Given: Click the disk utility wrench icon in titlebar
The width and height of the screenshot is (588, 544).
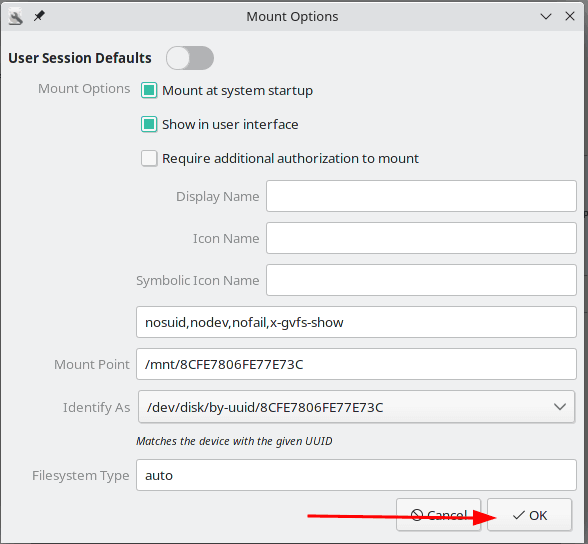Looking at the screenshot, I should (x=16, y=17).
